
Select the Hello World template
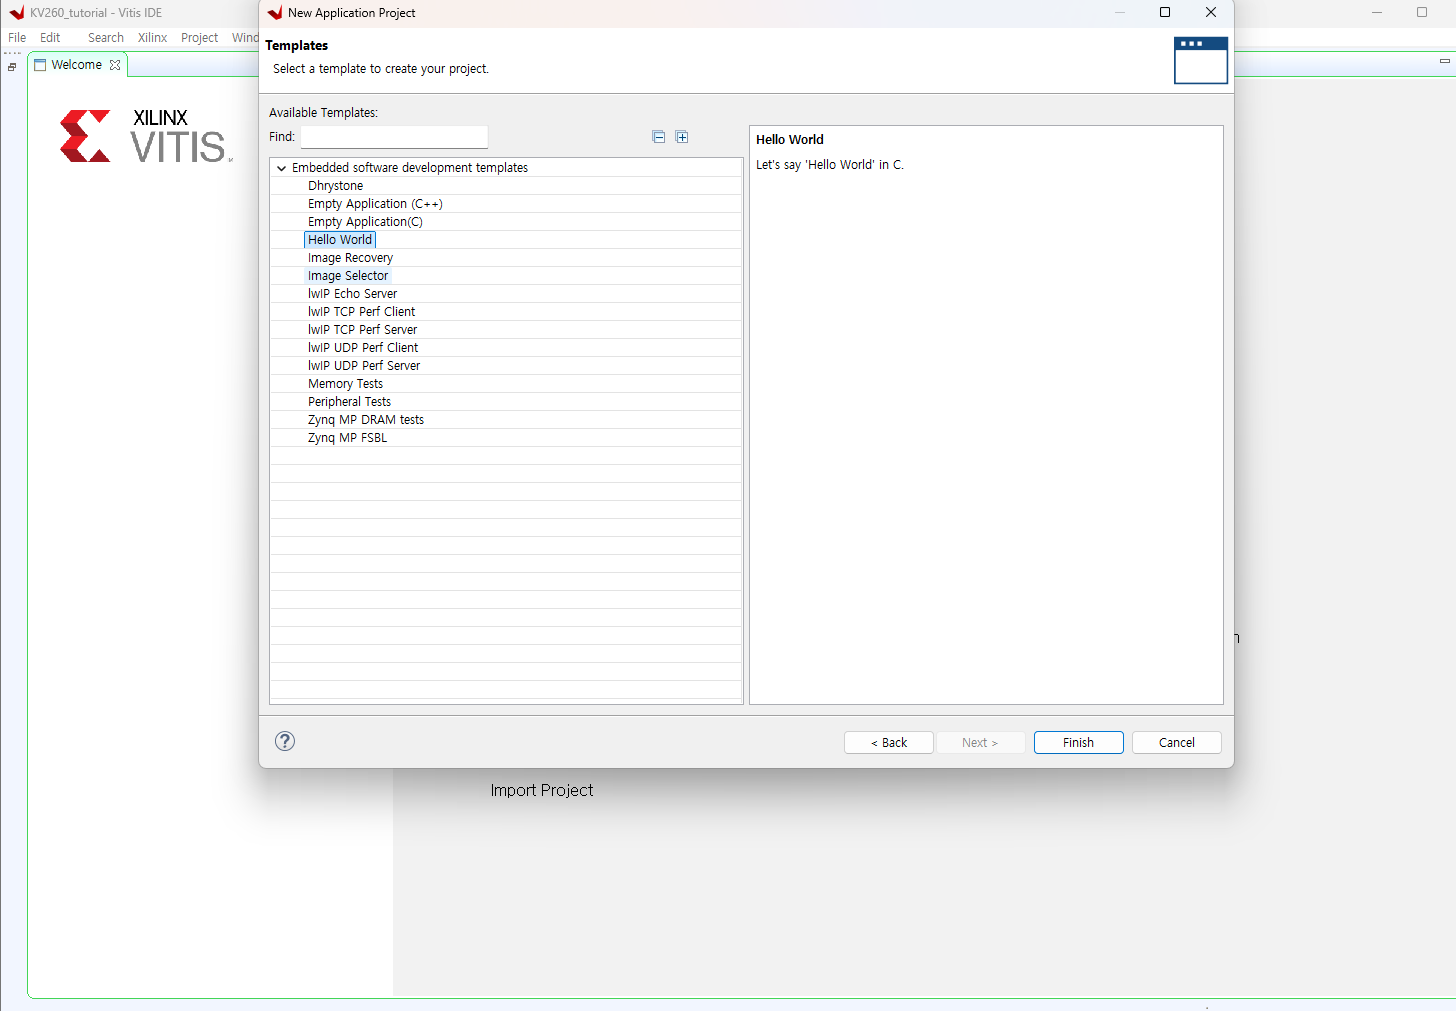pos(340,240)
